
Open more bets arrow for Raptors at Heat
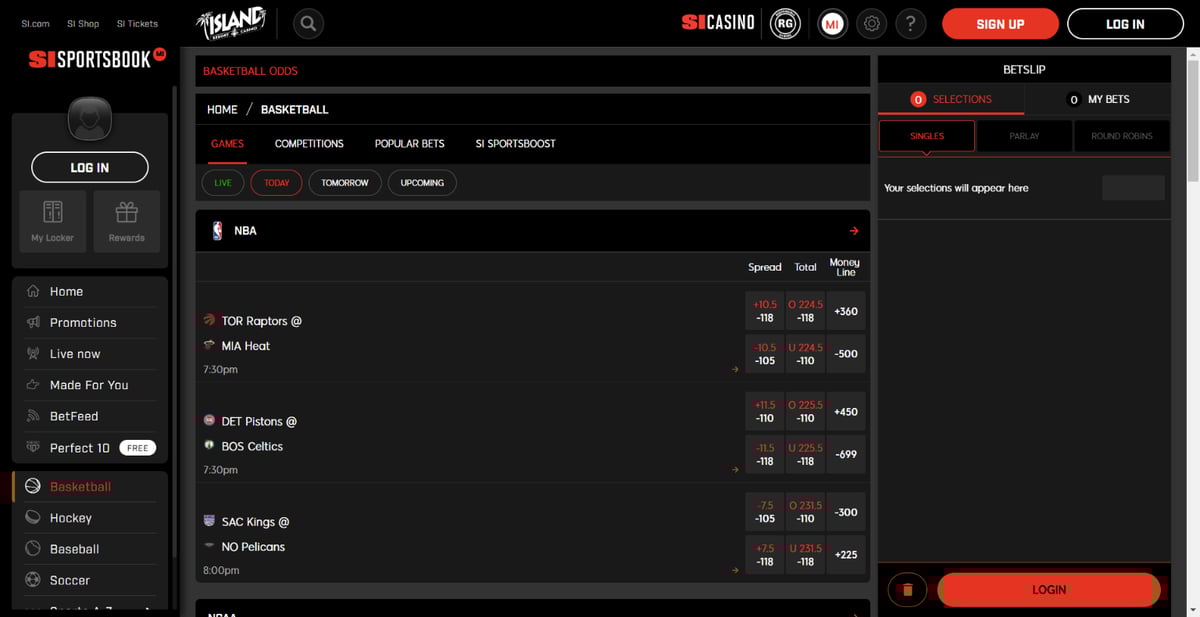(x=735, y=370)
